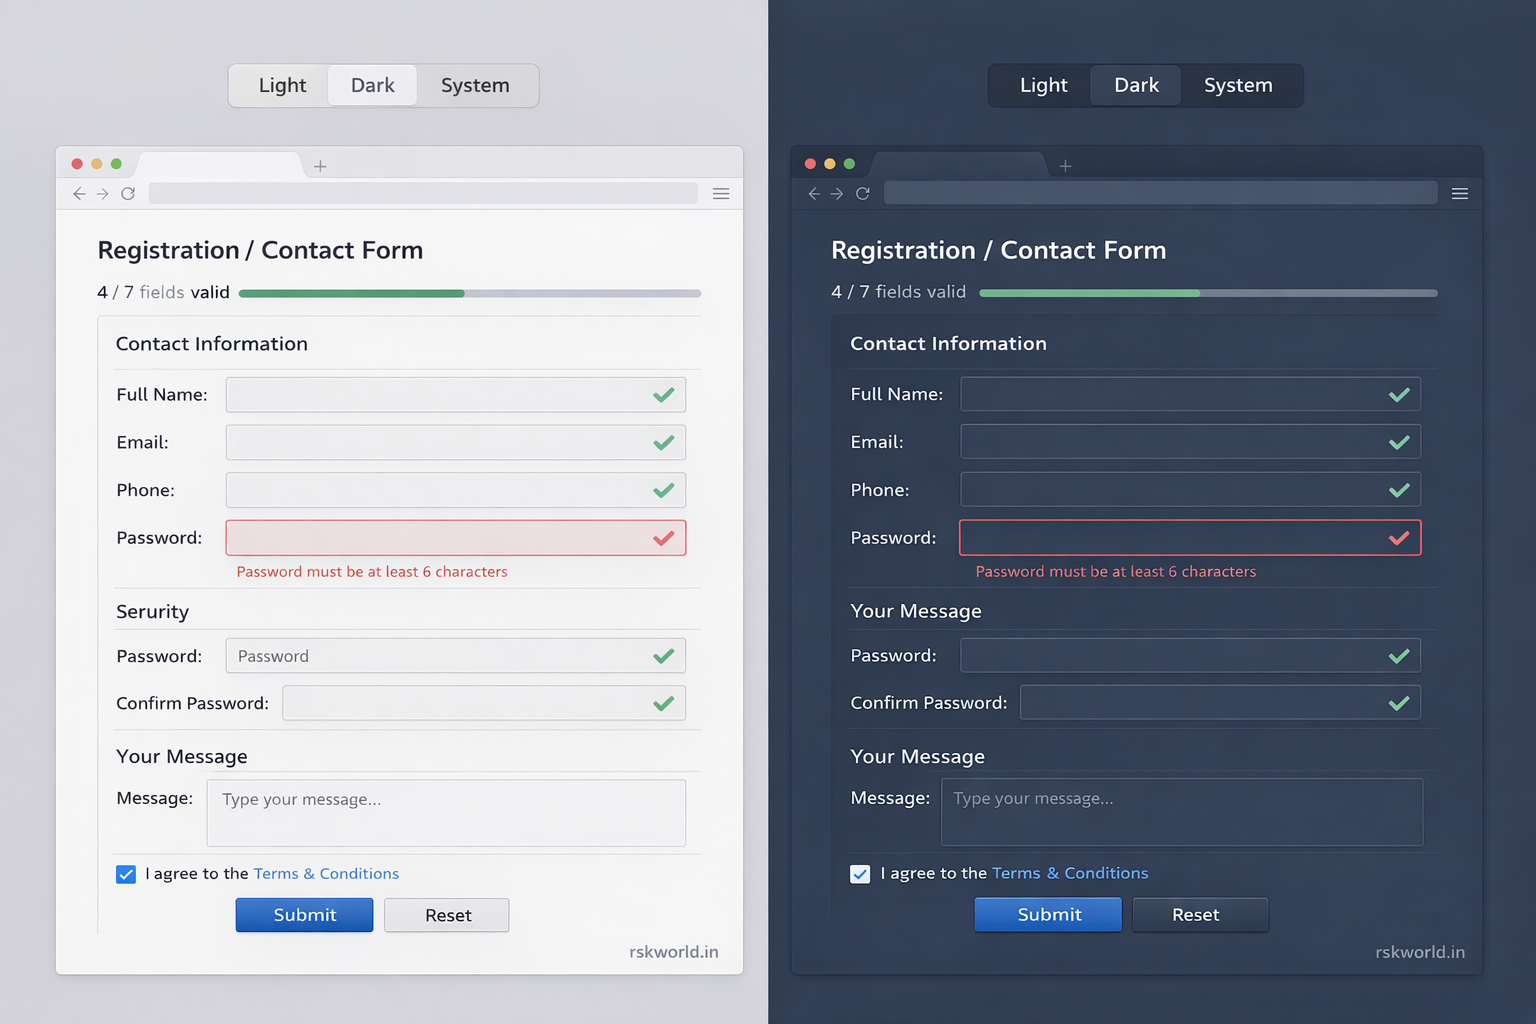Select the open browser tab in light window
This screenshot has width=1536, height=1024.
[220, 165]
